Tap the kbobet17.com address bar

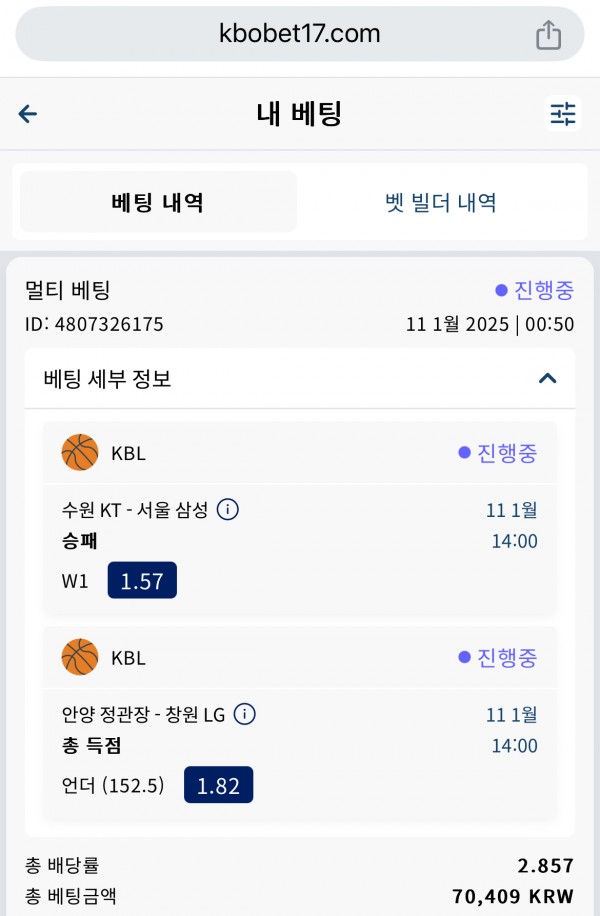300,34
